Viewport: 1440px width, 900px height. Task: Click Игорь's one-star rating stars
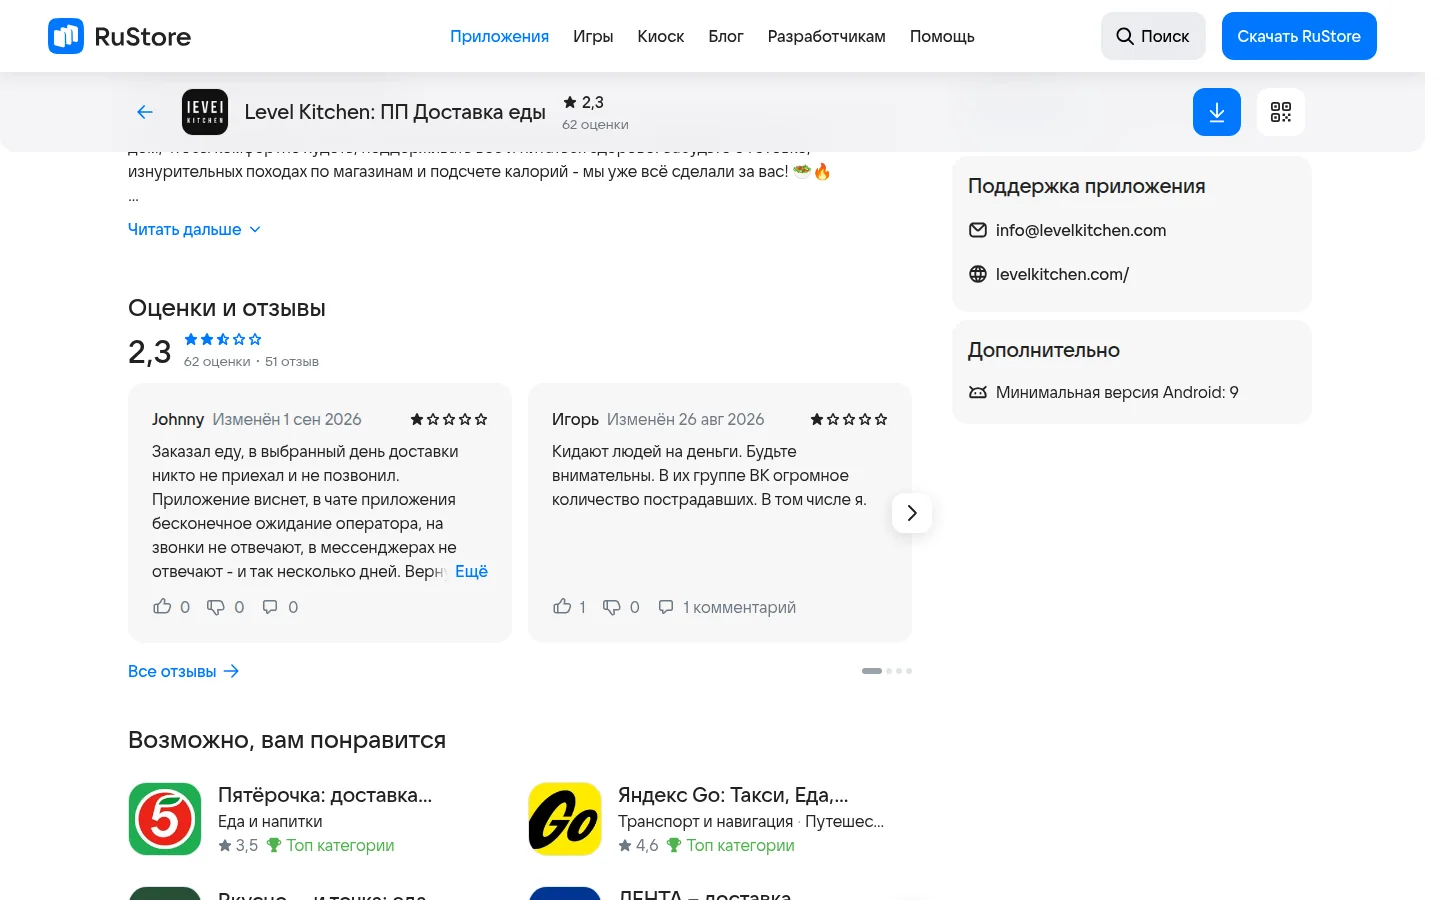849,419
